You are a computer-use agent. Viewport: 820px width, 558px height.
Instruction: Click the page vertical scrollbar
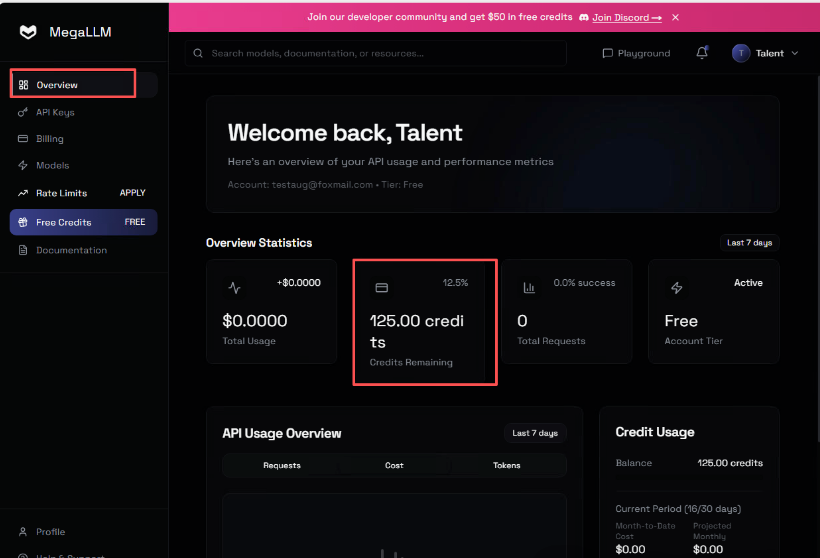(x=818, y=261)
